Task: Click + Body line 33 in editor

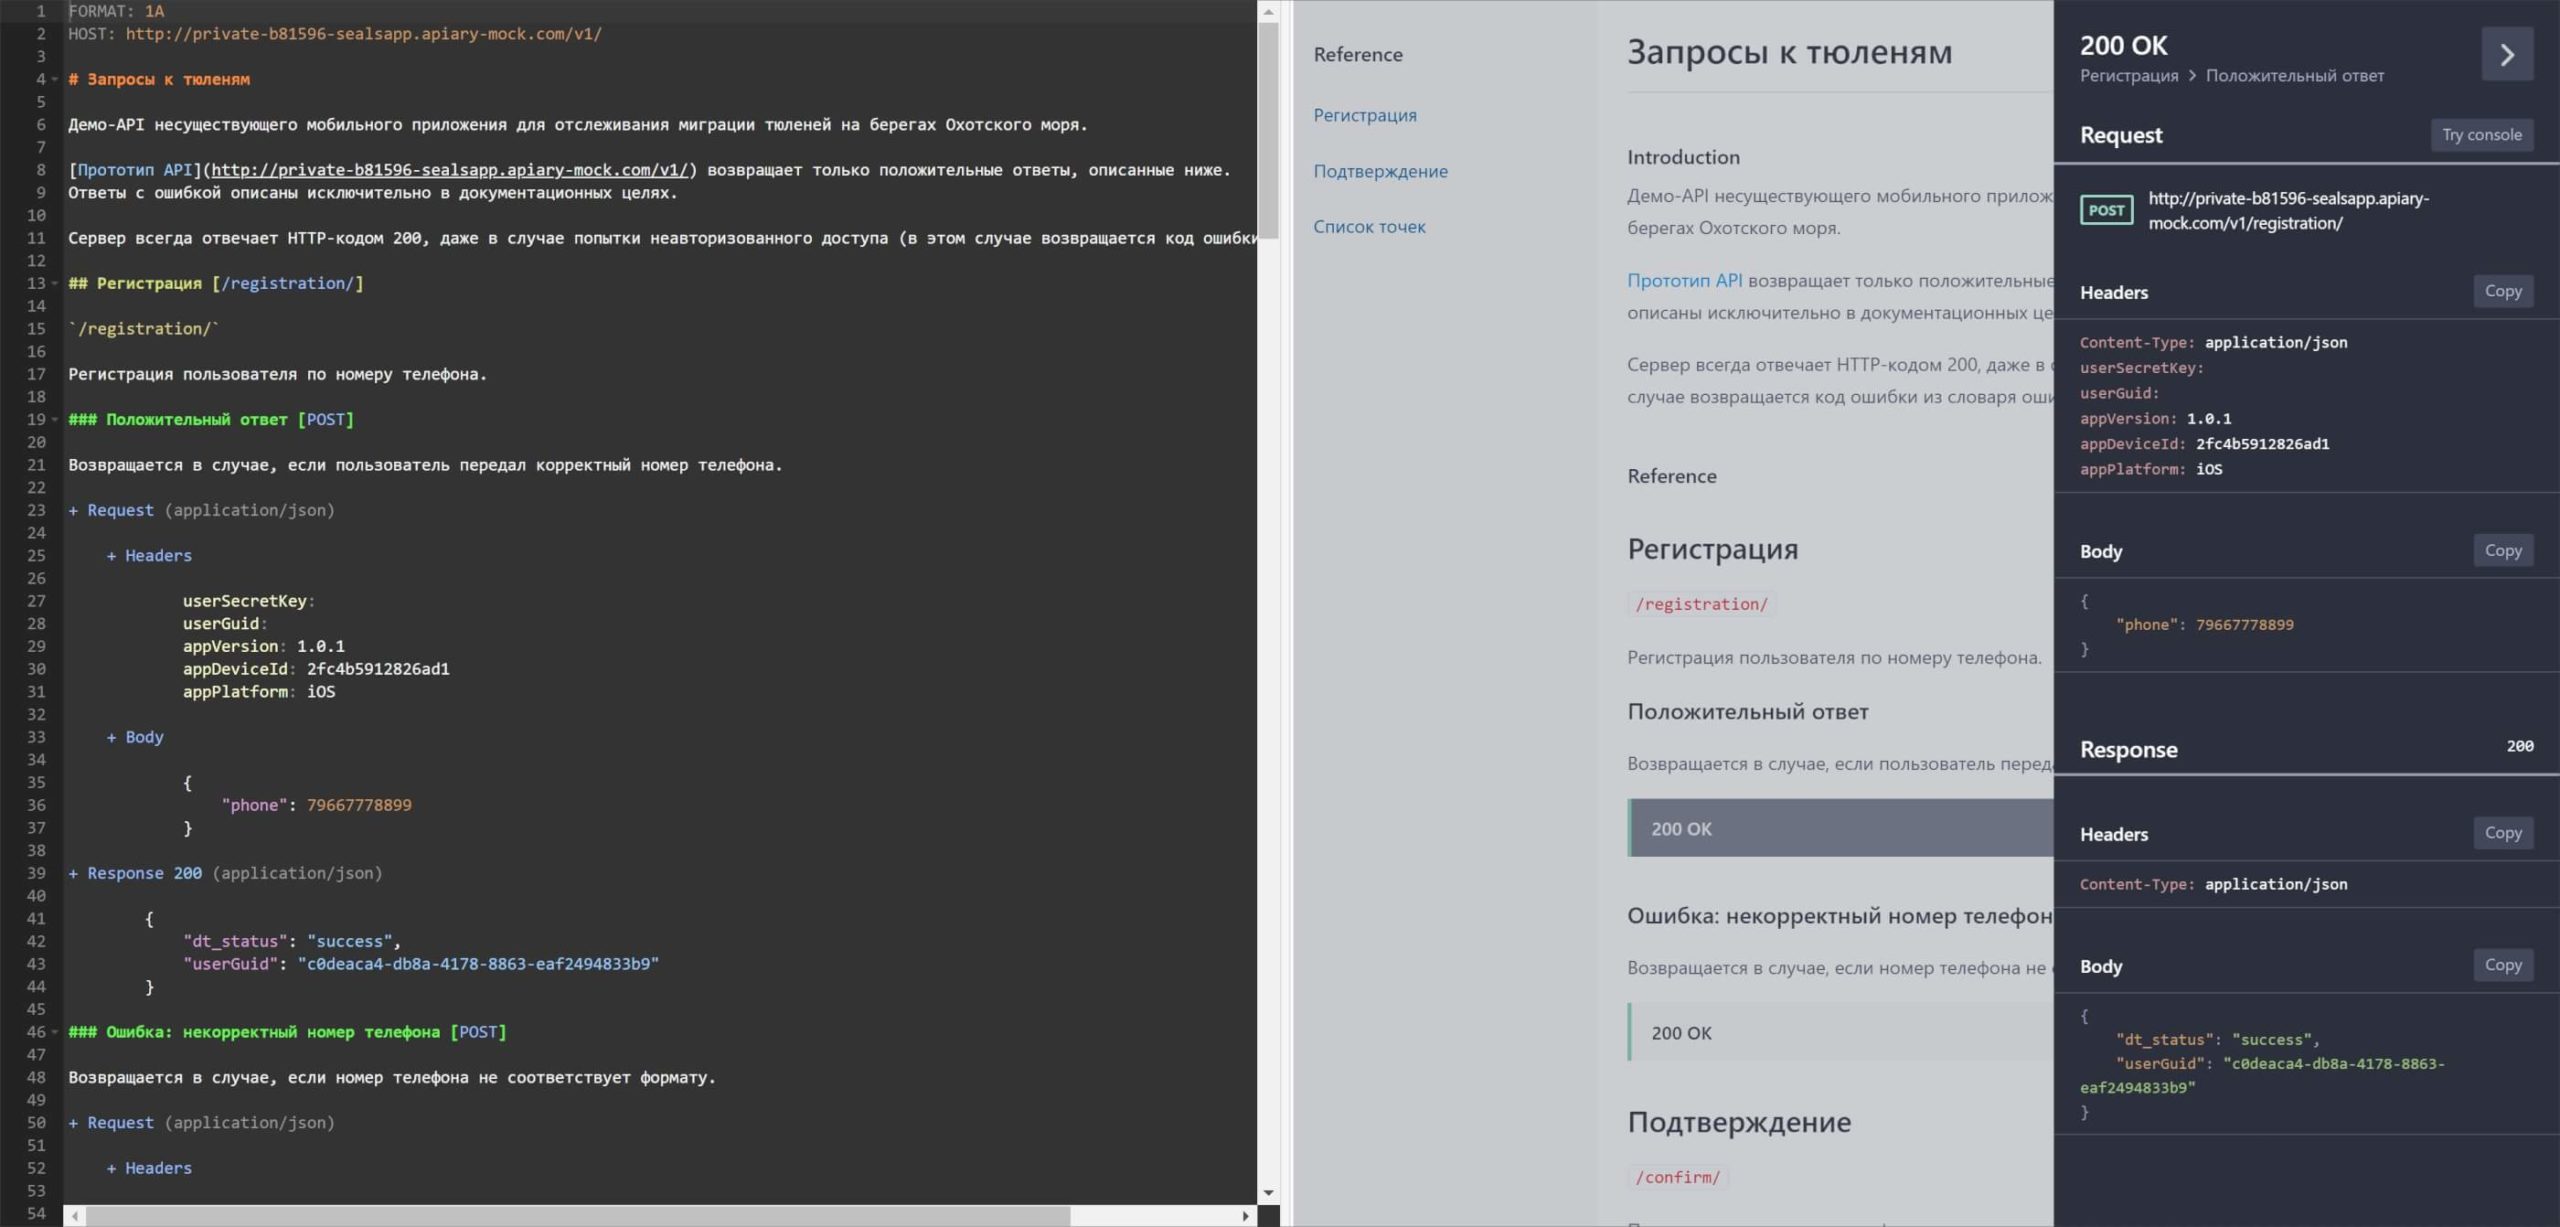Action: click(x=135, y=737)
